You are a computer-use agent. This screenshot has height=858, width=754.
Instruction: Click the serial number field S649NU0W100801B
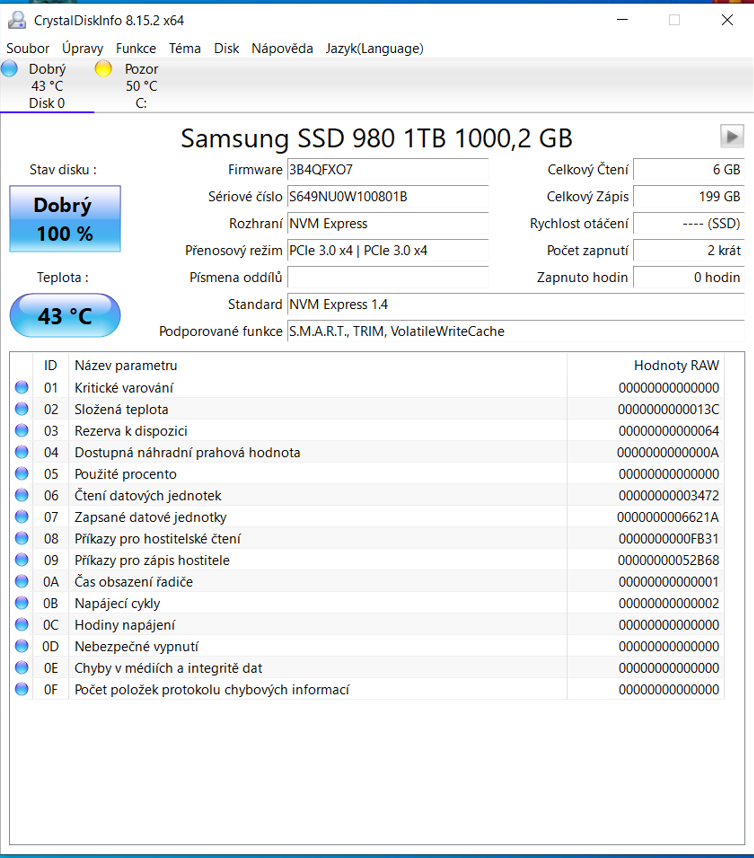(x=387, y=196)
